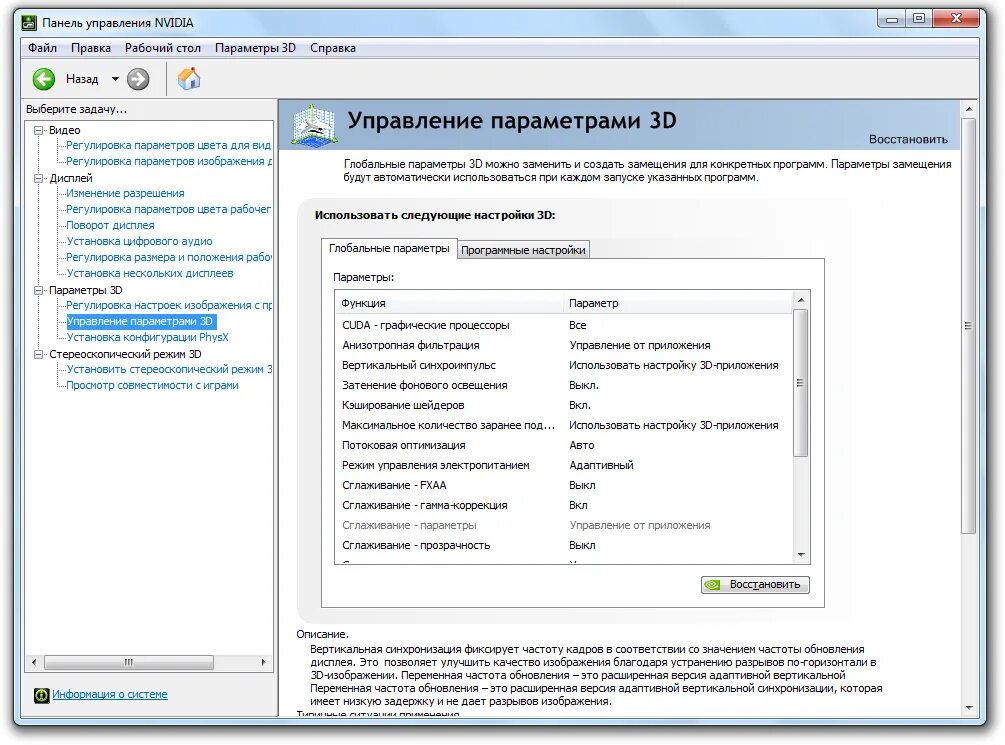This screenshot has height=745, width=1005.
Task: Open the Файл menu
Action: coord(42,48)
